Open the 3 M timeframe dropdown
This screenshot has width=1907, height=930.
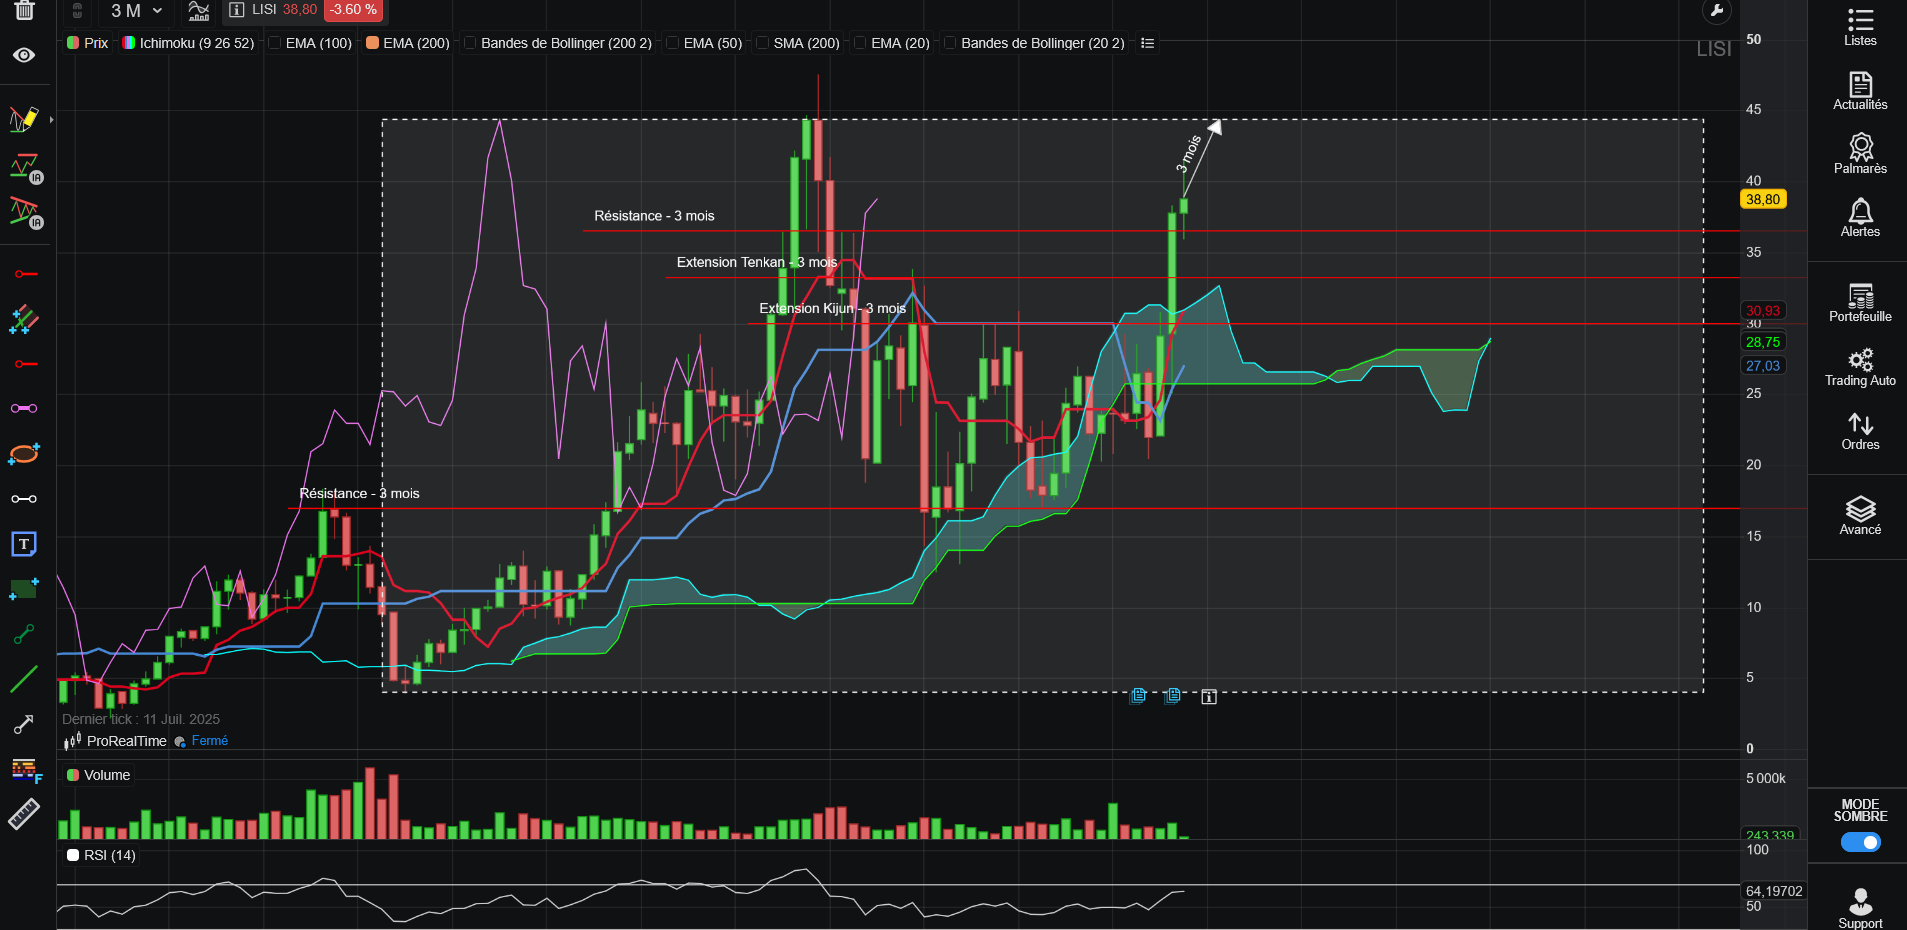coord(137,11)
